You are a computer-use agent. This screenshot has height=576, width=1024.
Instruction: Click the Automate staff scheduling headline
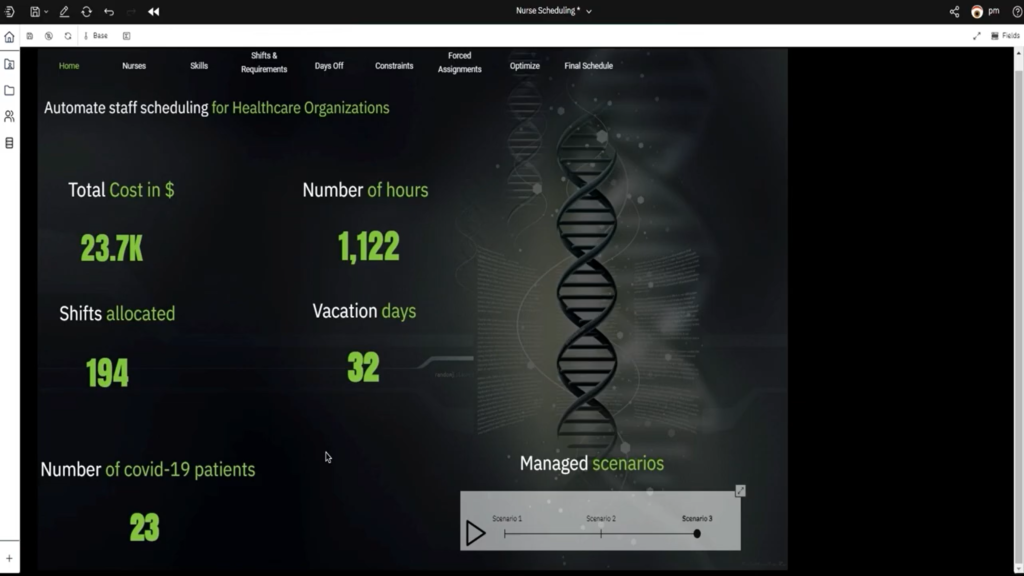click(216, 108)
